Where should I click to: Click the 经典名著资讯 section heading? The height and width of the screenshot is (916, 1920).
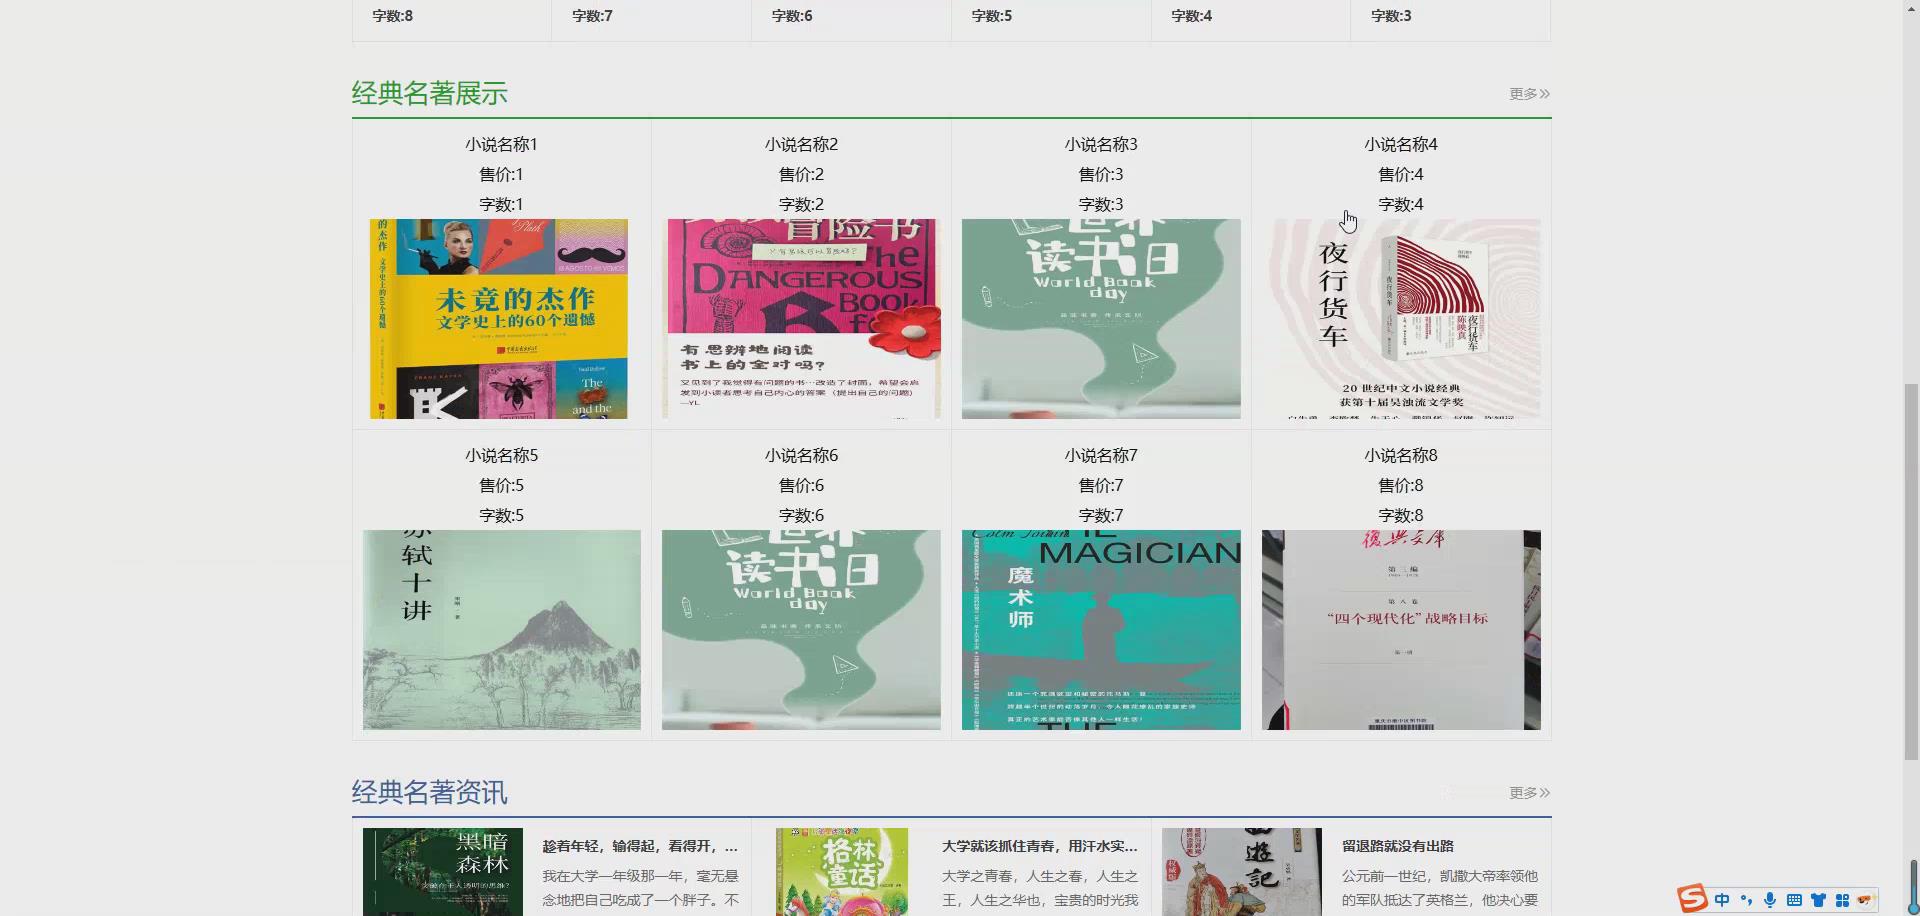tap(430, 793)
